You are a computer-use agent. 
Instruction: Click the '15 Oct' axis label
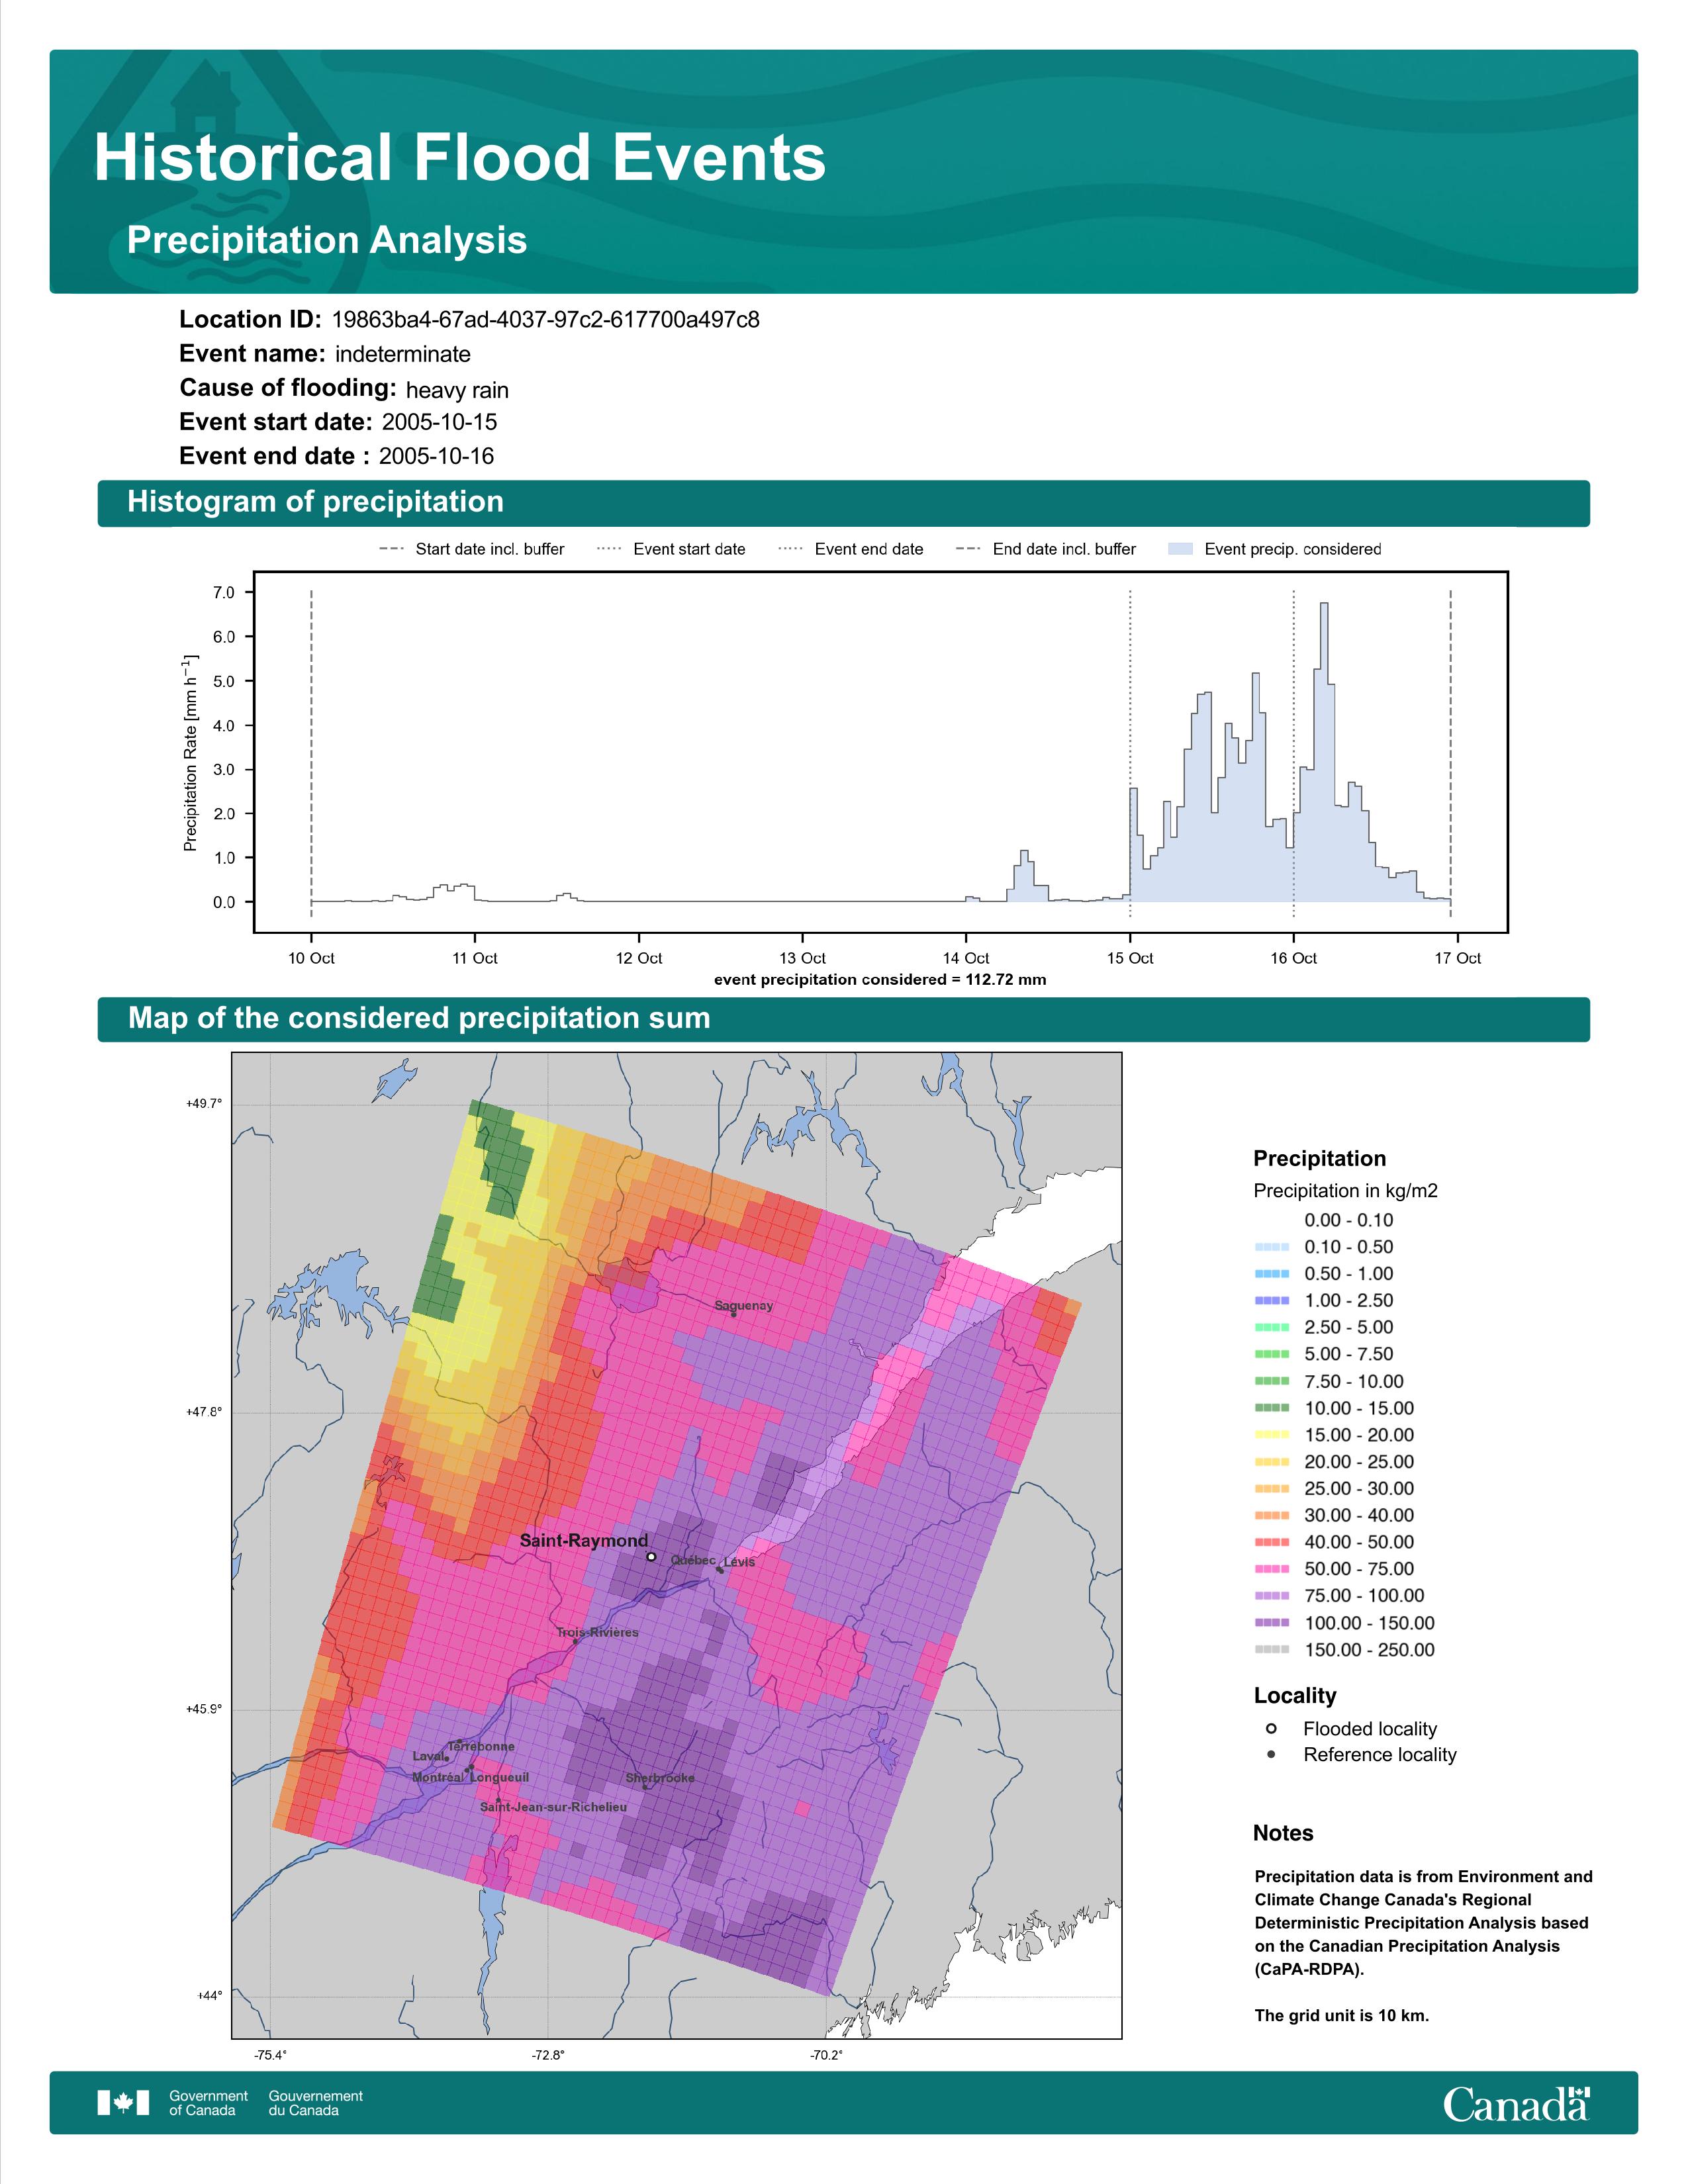coord(1130,958)
